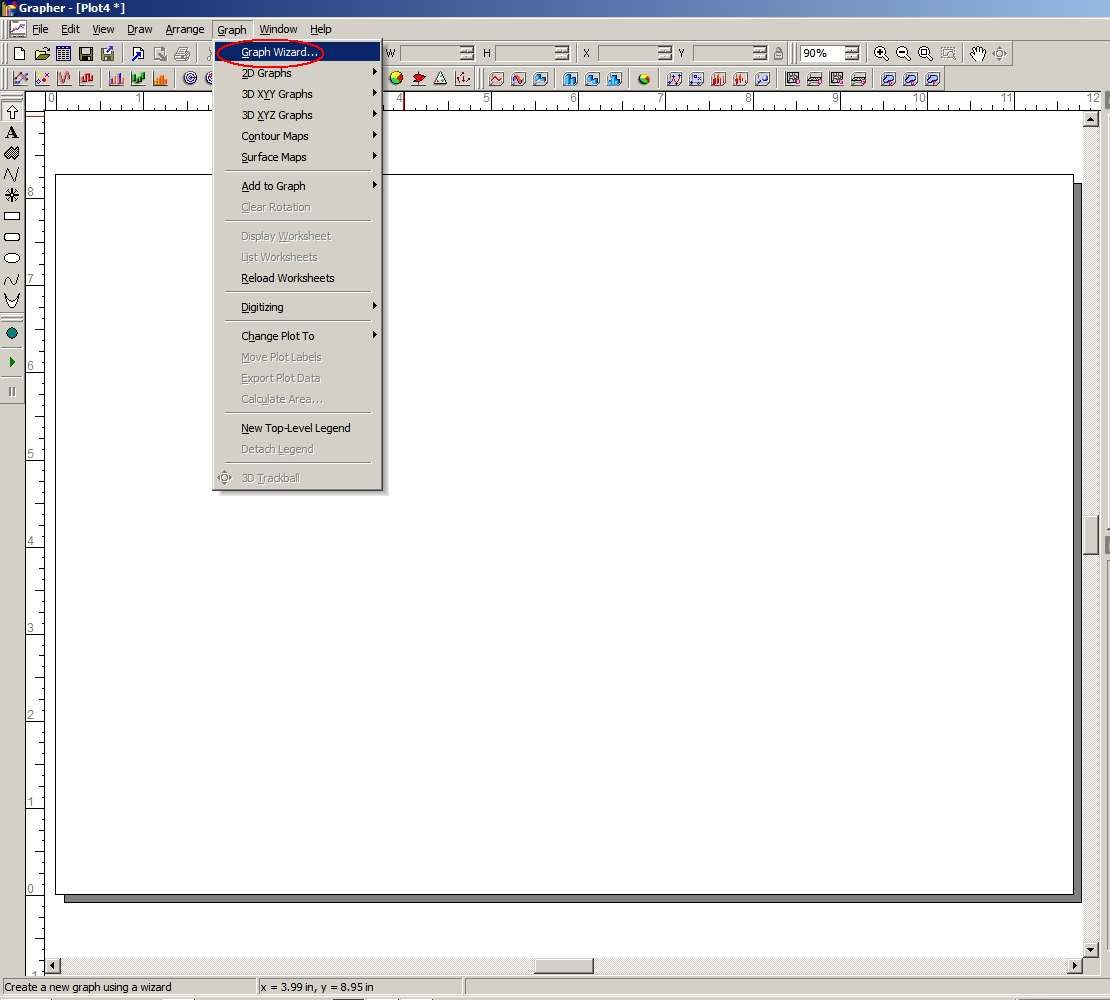
Task: Click the zoom in magnifier icon
Action: click(x=881, y=53)
